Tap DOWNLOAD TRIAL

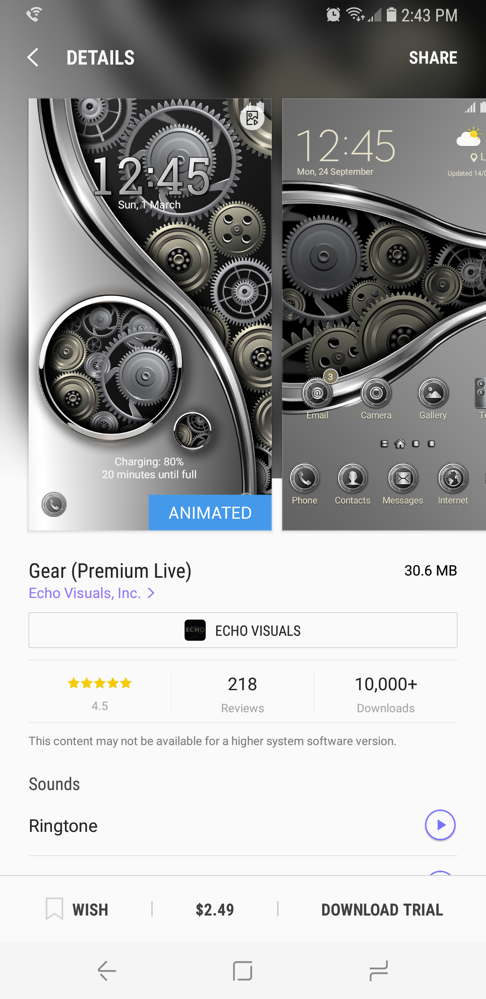pos(382,910)
